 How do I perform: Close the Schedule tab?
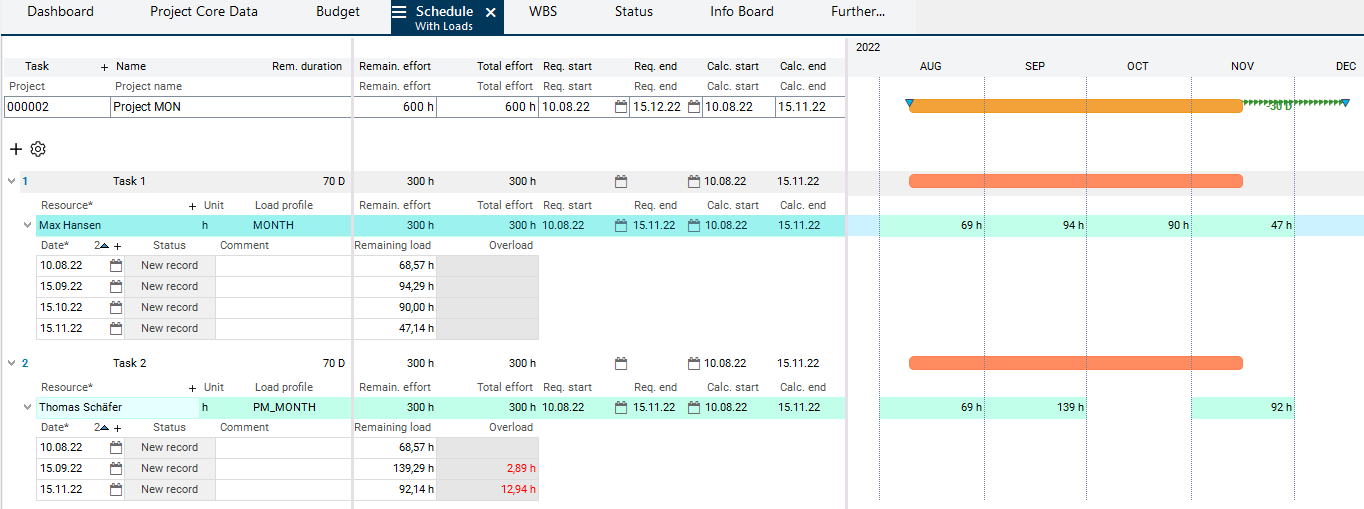[x=490, y=12]
